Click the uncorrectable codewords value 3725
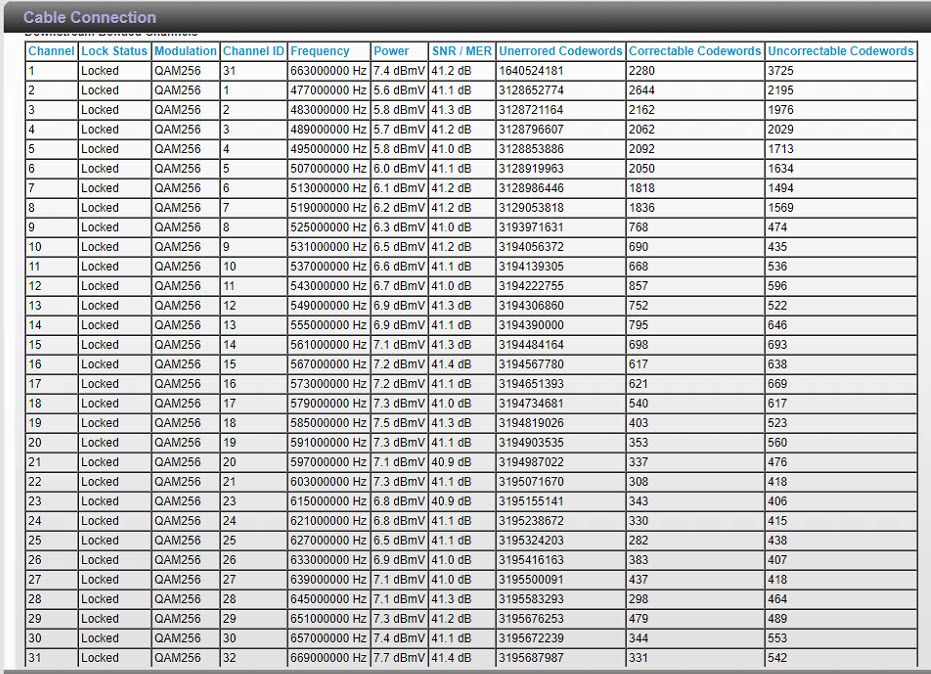The image size is (931, 674). click(781, 71)
